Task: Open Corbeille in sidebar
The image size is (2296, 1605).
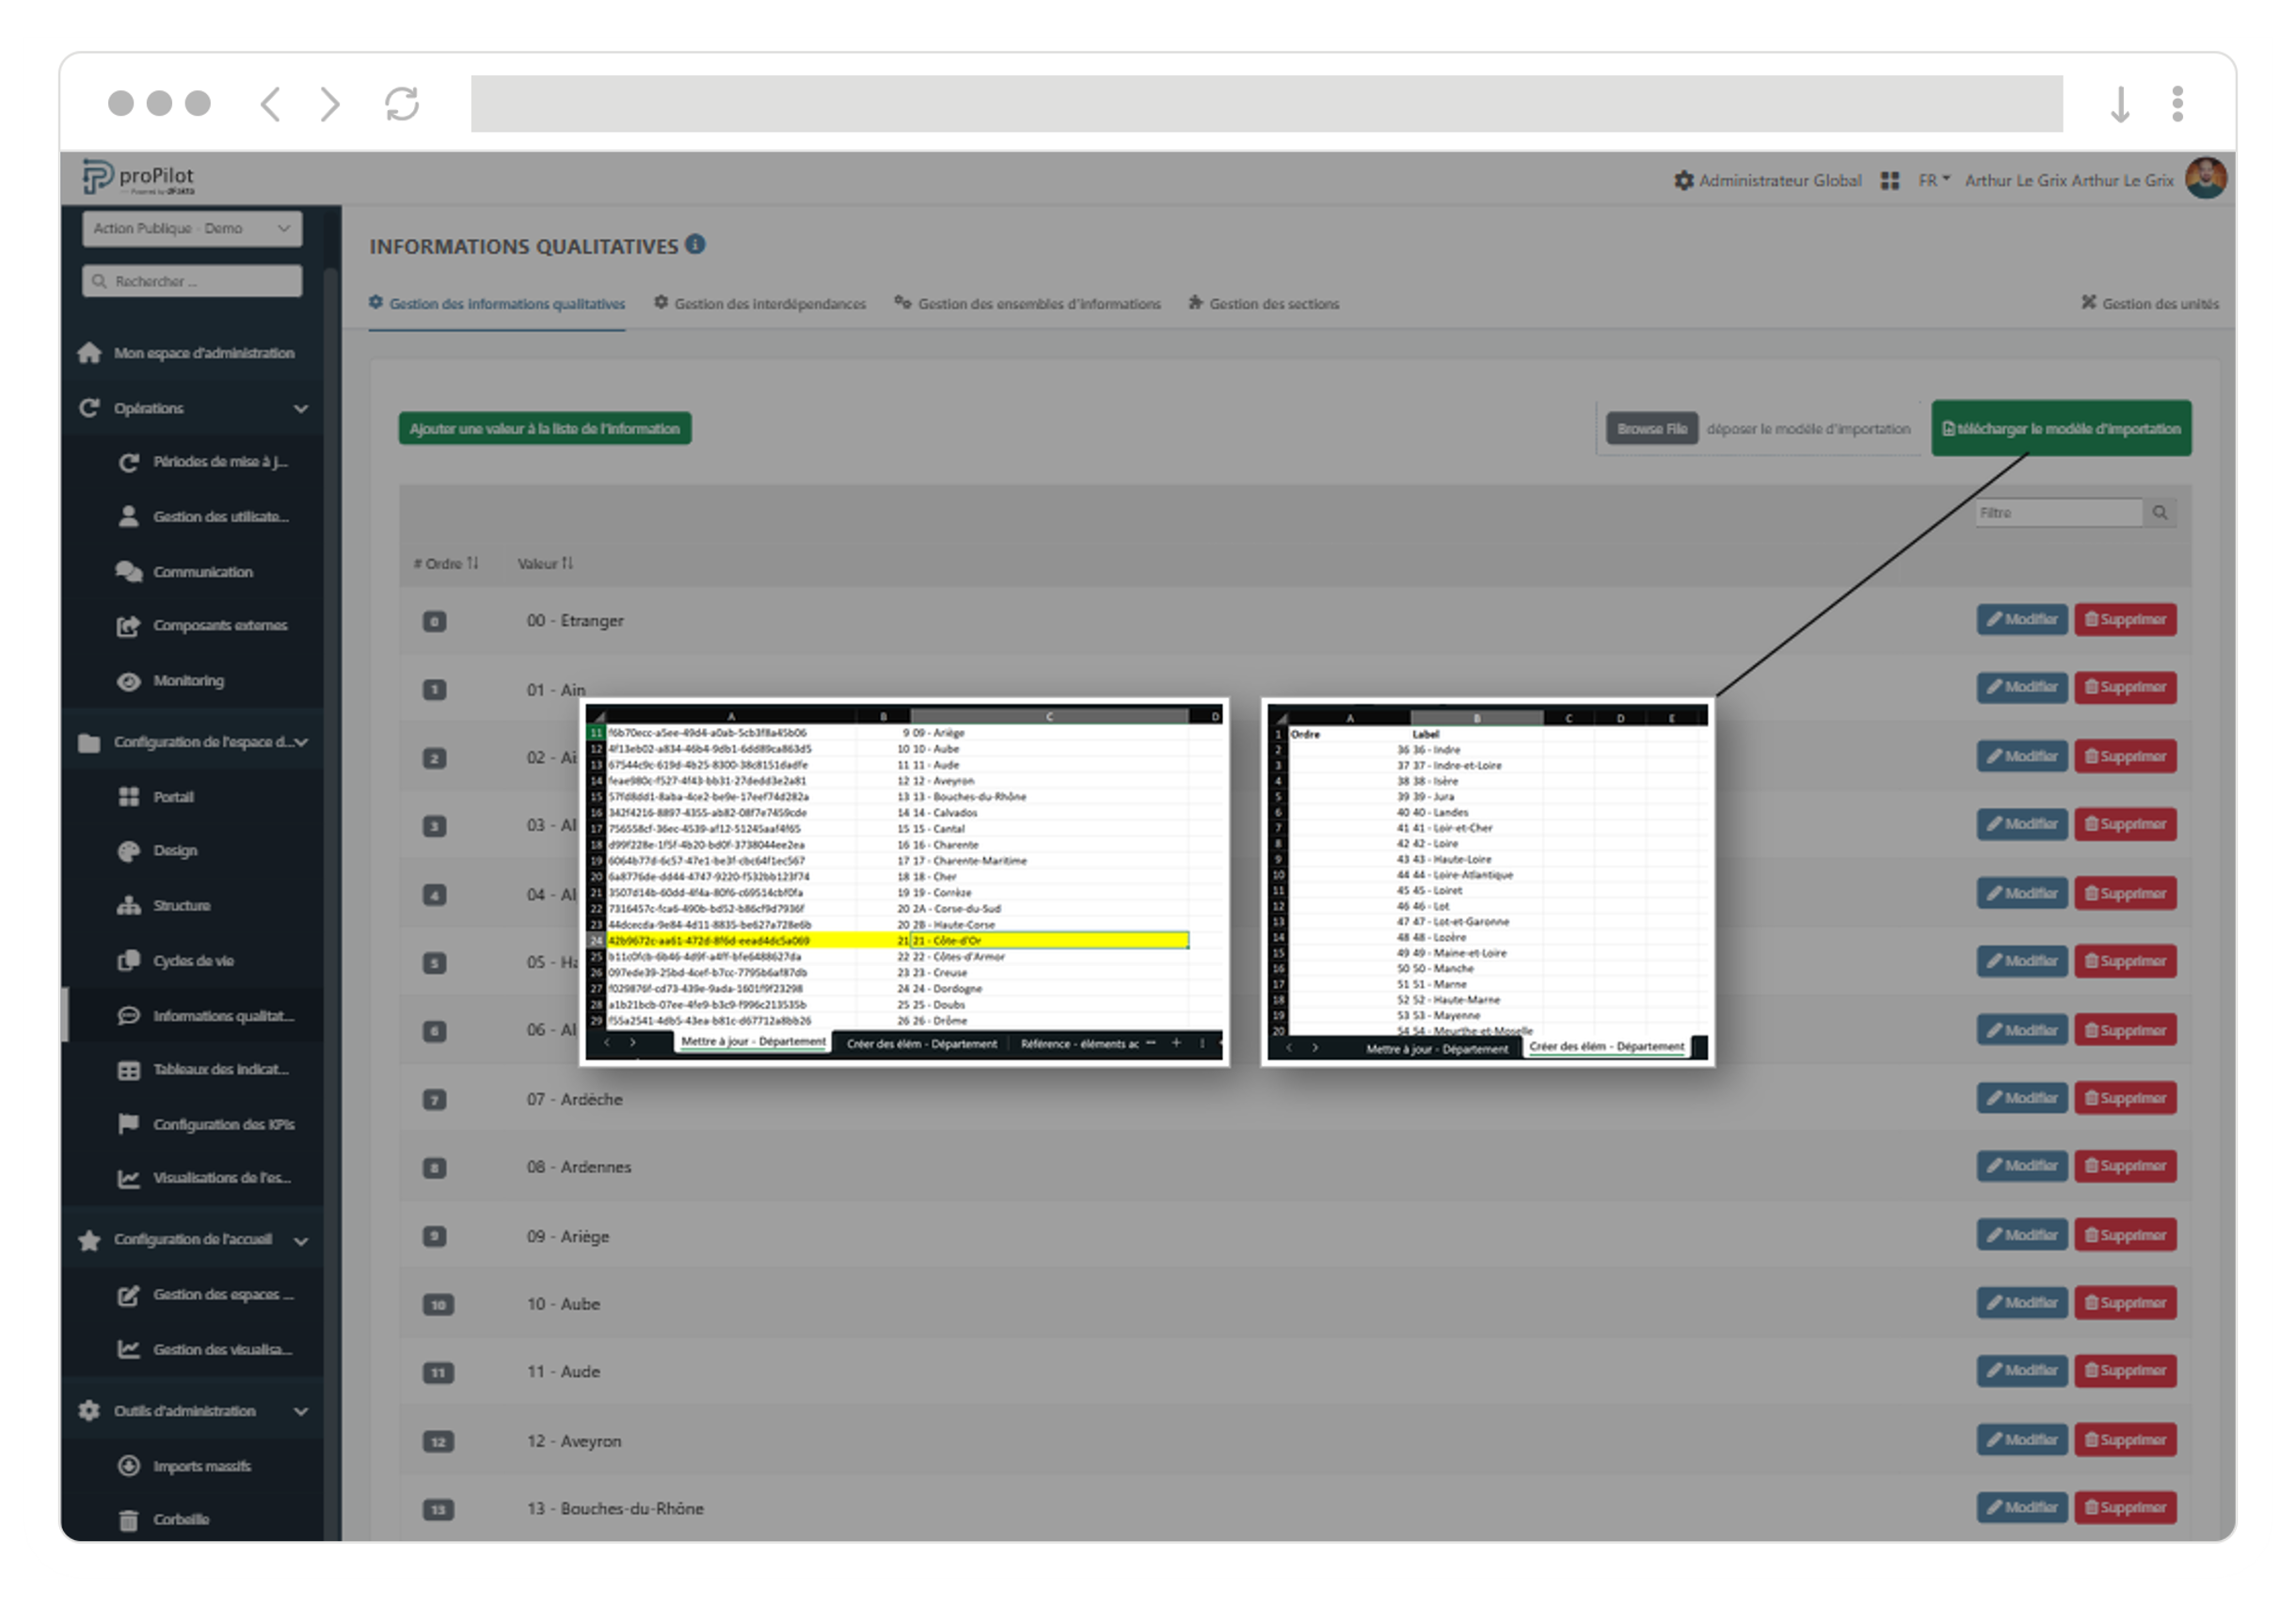Action: (164, 1520)
